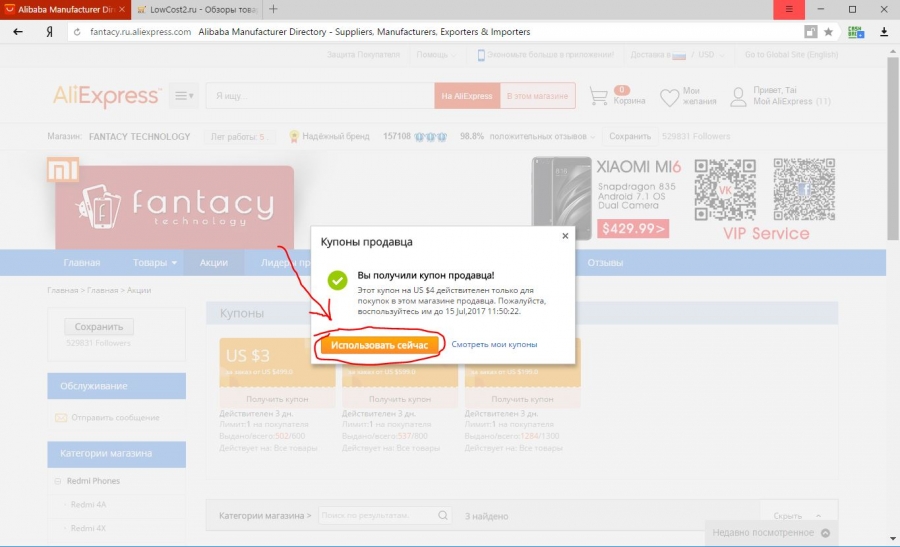Open the Отзывы store tab

[605, 262]
